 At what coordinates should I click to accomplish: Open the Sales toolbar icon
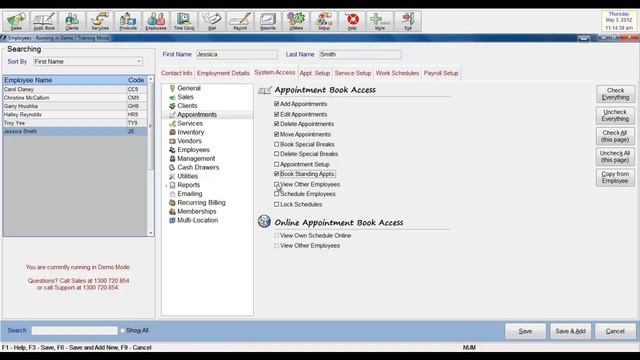(16, 21)
